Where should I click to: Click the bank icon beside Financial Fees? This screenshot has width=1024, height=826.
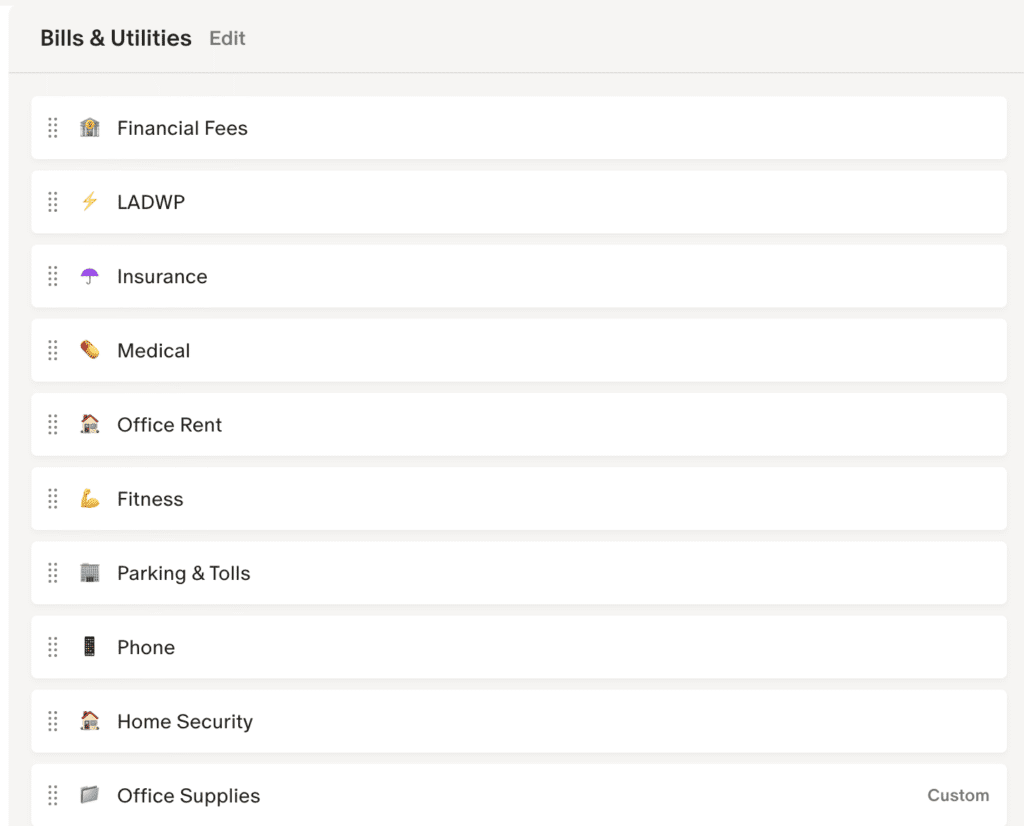click(90, 128)
